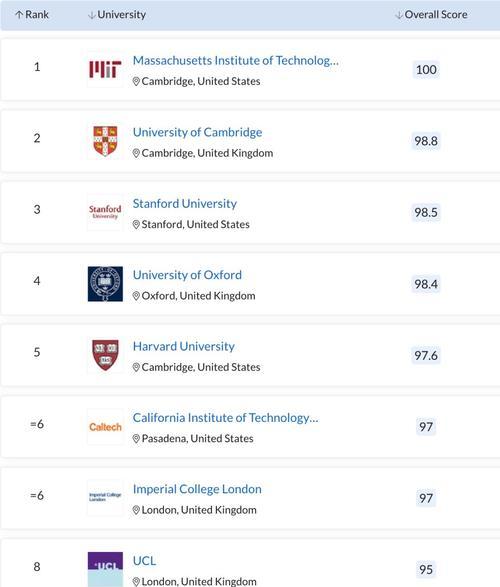The height and width of the screenshot is (587, 500).
Task: Click the Imperial College London logo
Action: click(105, 498)
